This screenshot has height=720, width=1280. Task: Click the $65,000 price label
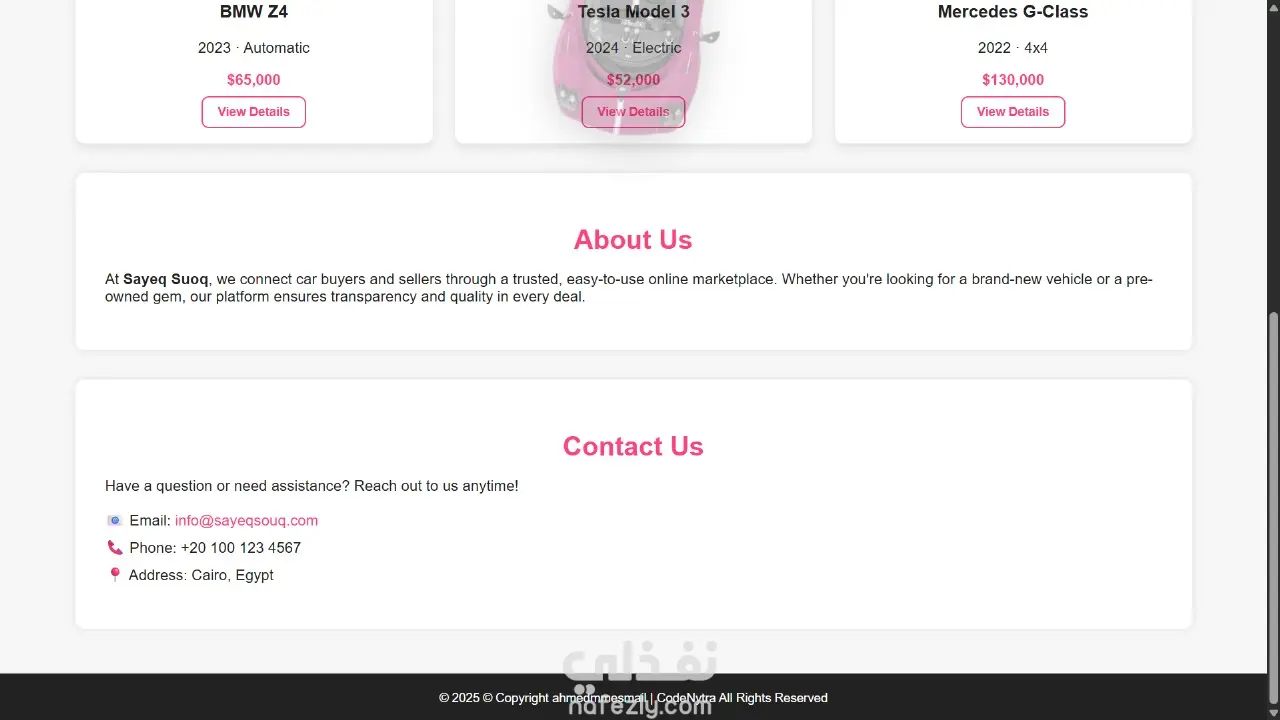(x=254, y=80)
